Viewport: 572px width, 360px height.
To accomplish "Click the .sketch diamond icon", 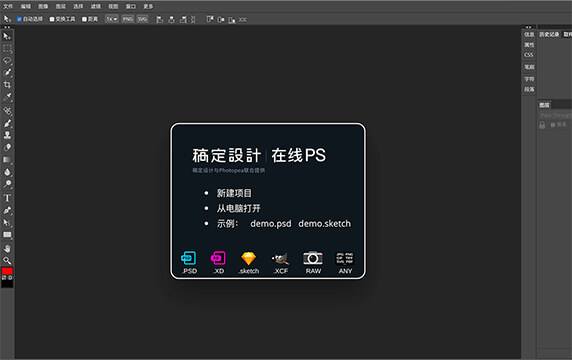I will tap(248, 259).
